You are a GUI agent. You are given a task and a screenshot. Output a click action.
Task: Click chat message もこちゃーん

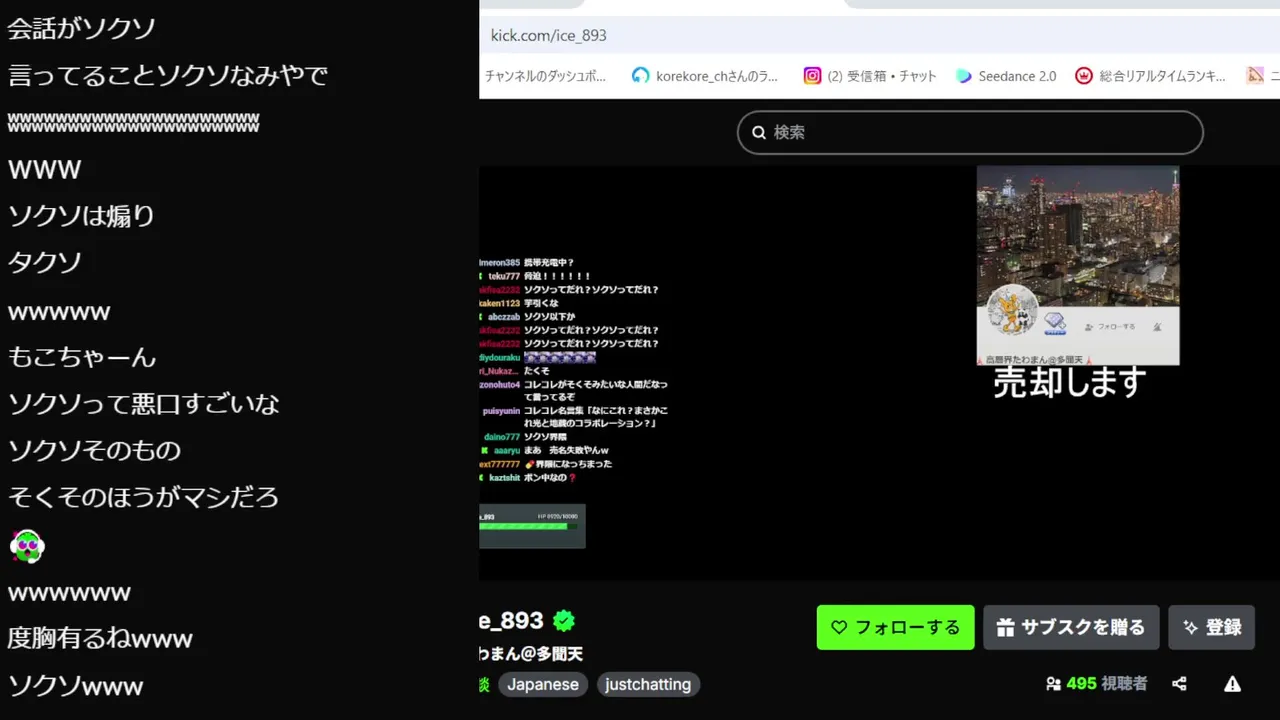pyautogui.click(x=82, y=356)
